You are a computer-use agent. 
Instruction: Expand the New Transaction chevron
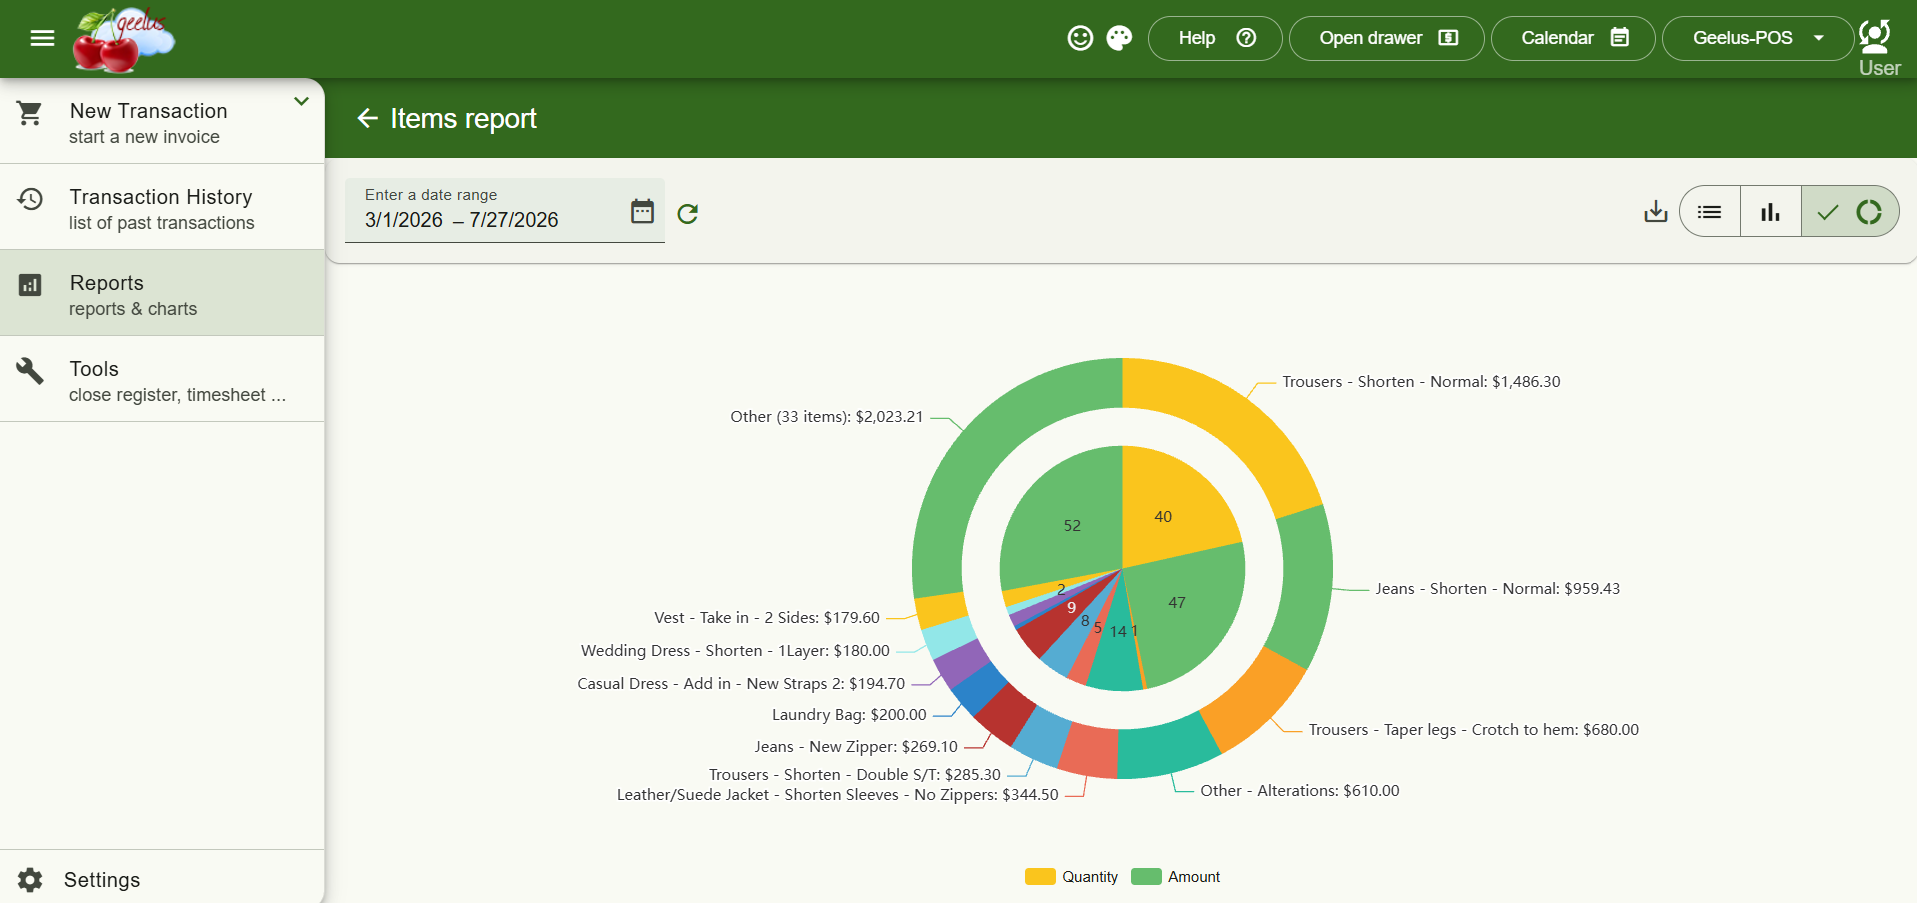coord(301,101)
